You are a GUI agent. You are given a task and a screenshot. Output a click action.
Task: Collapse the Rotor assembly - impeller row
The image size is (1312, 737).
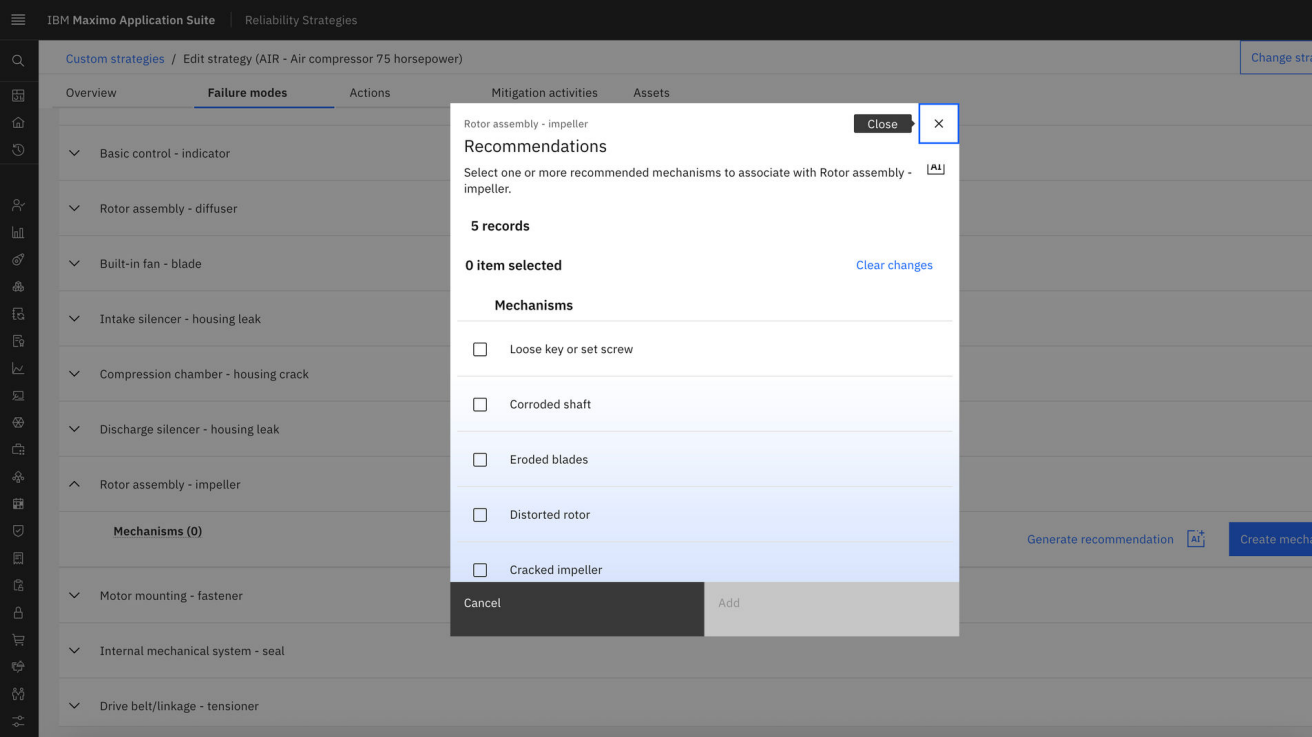coord(74,485)
